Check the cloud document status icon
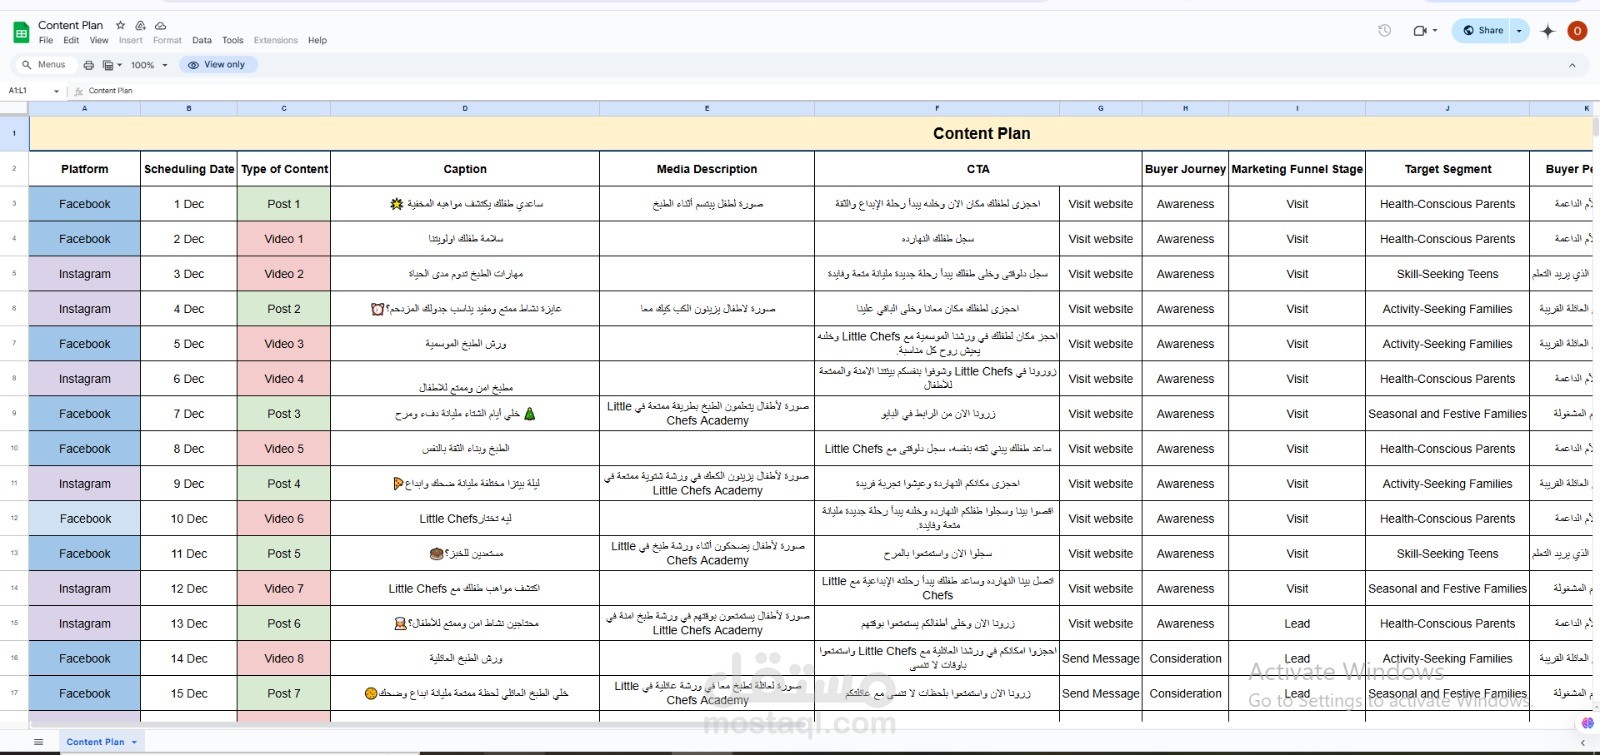 click(161, 25)
